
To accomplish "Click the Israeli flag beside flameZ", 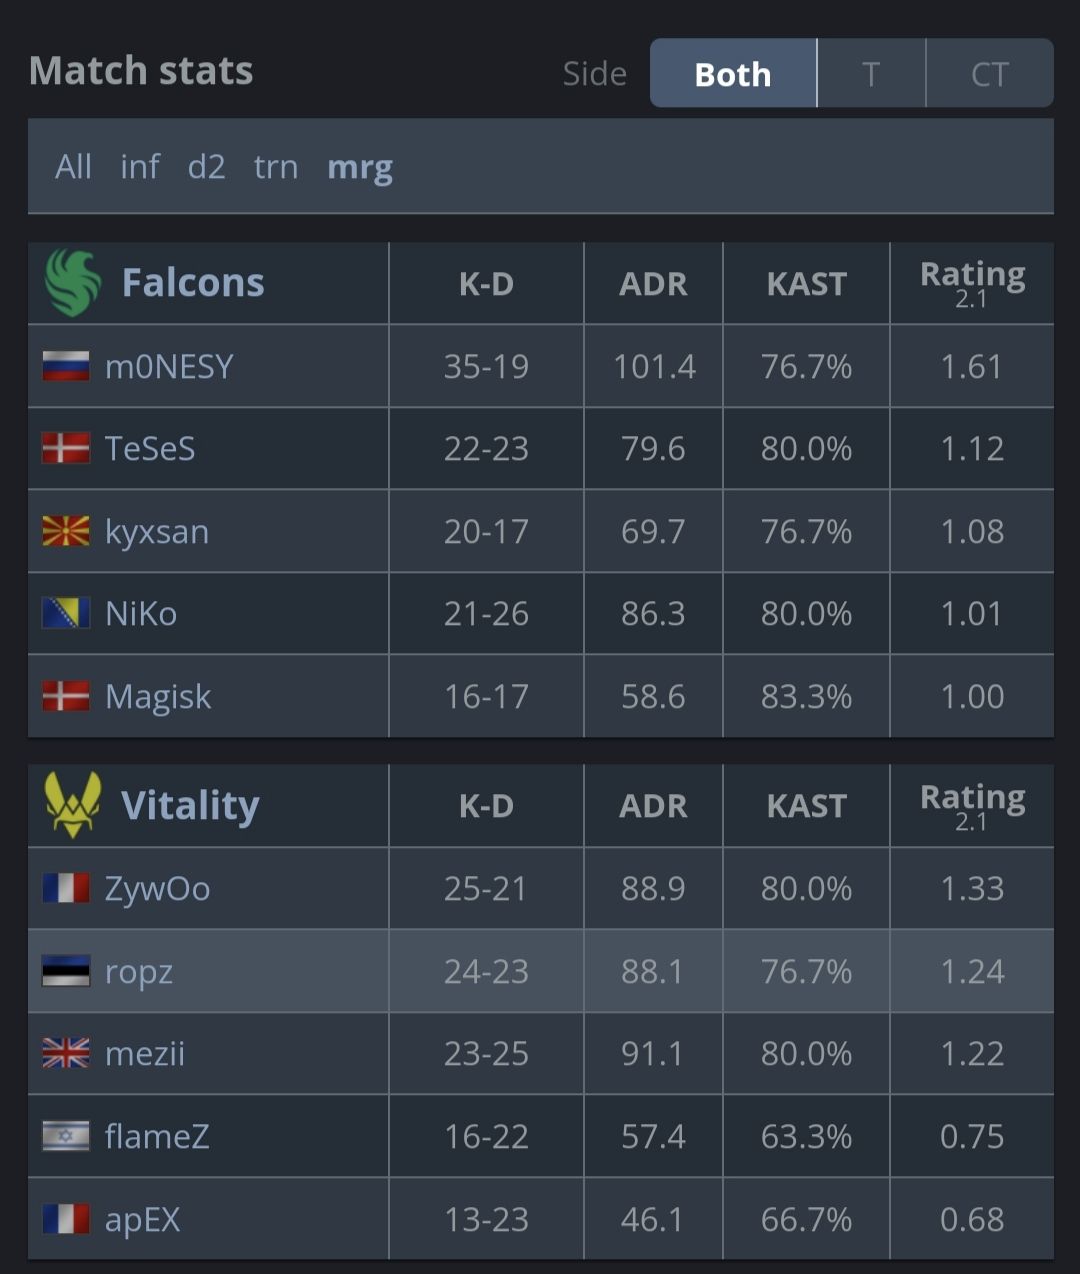I will [x=66, y=1136].
